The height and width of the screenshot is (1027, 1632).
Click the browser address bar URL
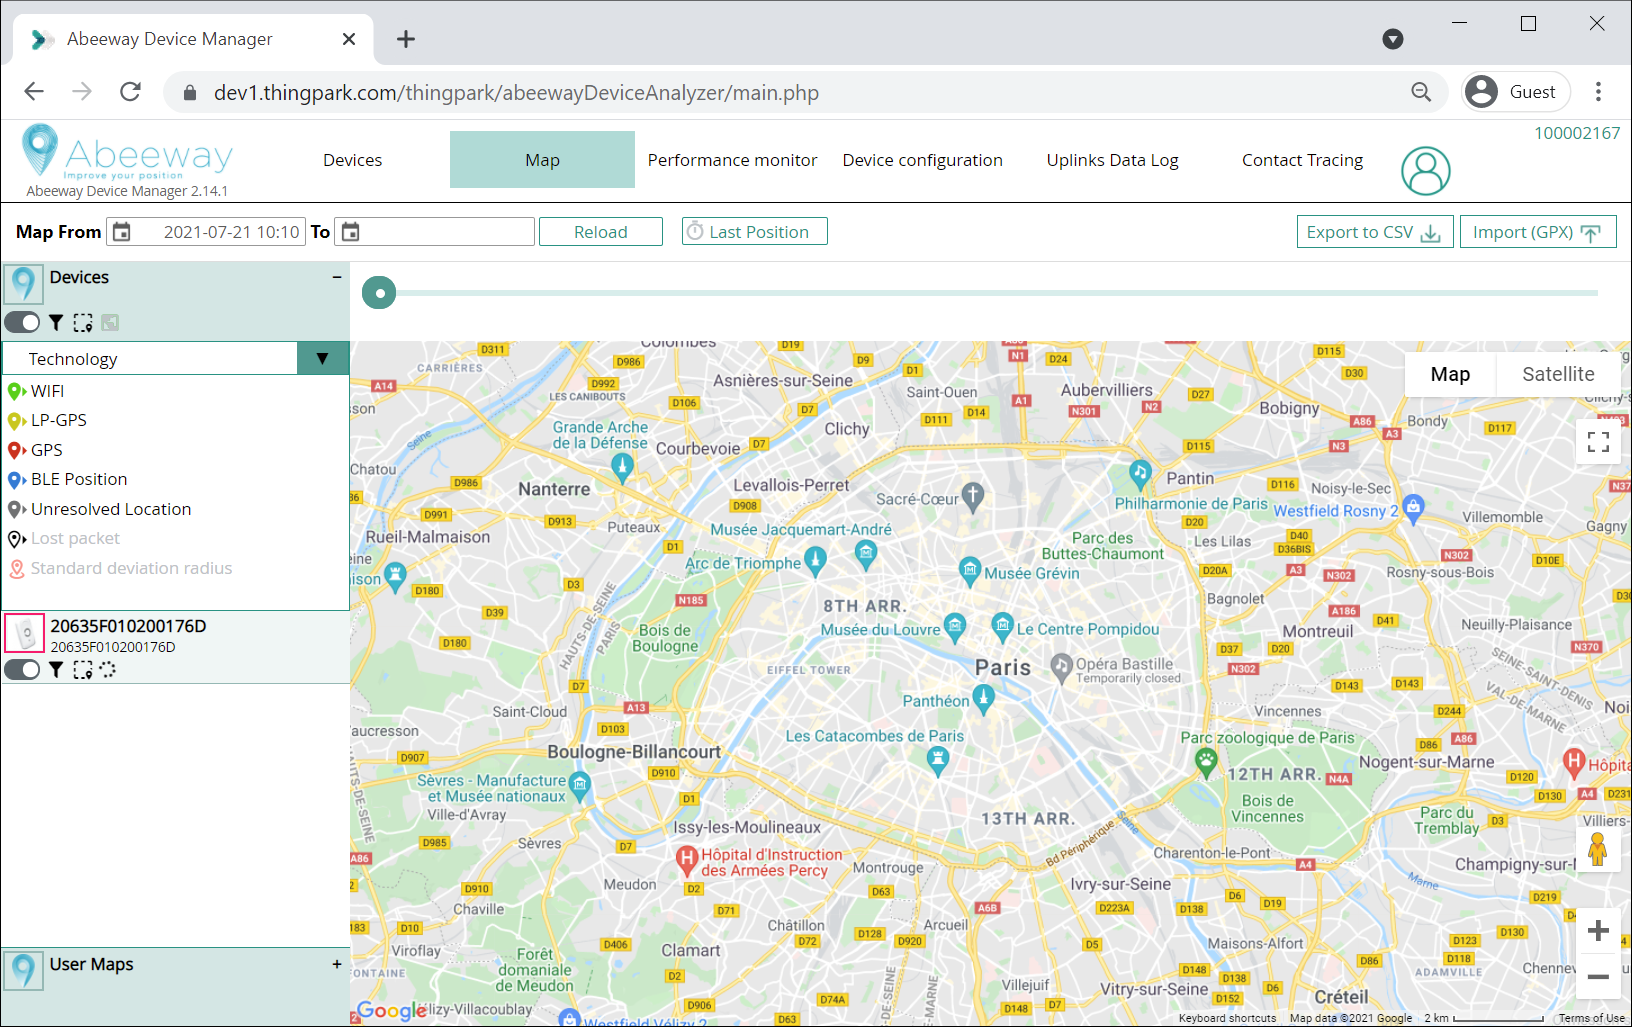point(516,93)
